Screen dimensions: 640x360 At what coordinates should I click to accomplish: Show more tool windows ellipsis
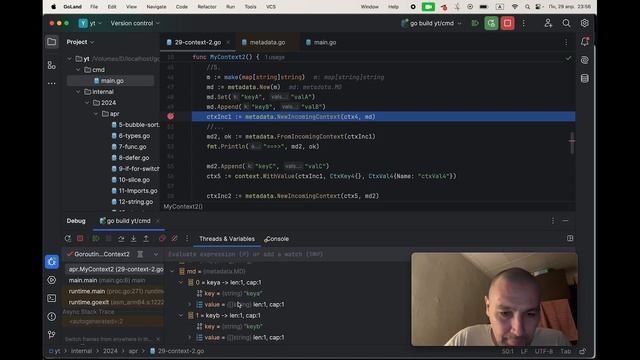click(52, 83)
